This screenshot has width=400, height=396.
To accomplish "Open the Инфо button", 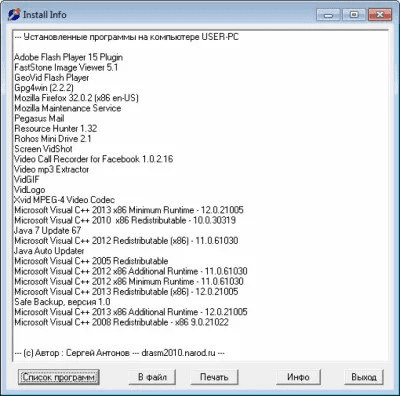I will click(298, 377).
